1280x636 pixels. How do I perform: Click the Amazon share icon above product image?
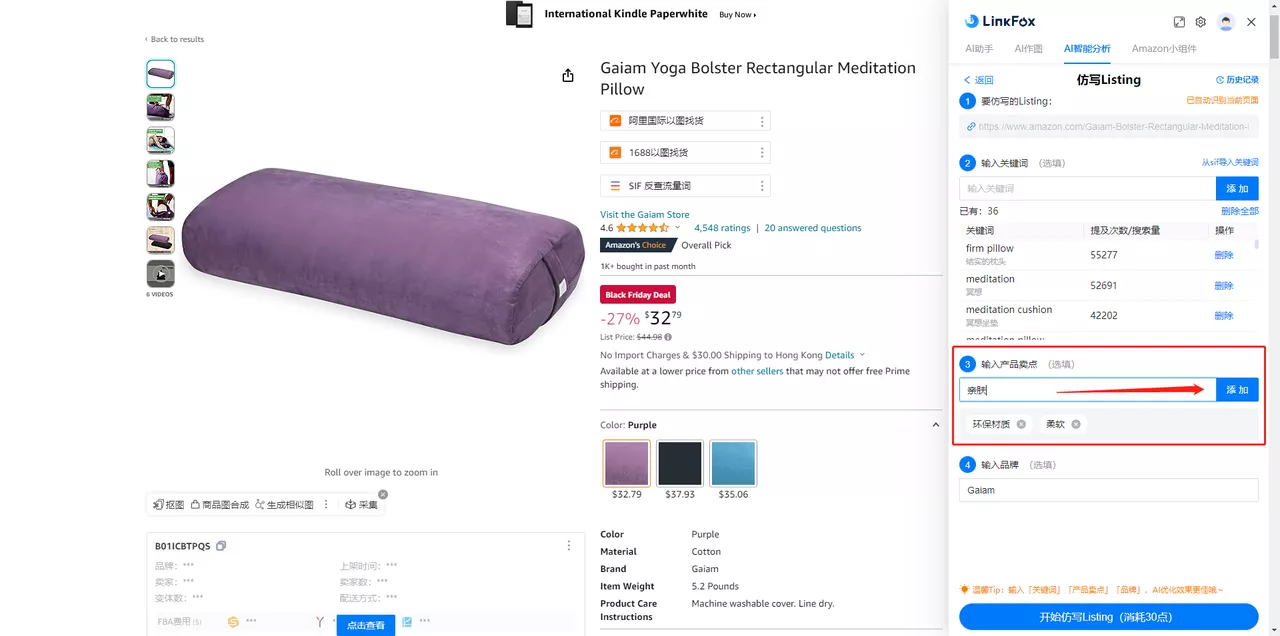568,76
